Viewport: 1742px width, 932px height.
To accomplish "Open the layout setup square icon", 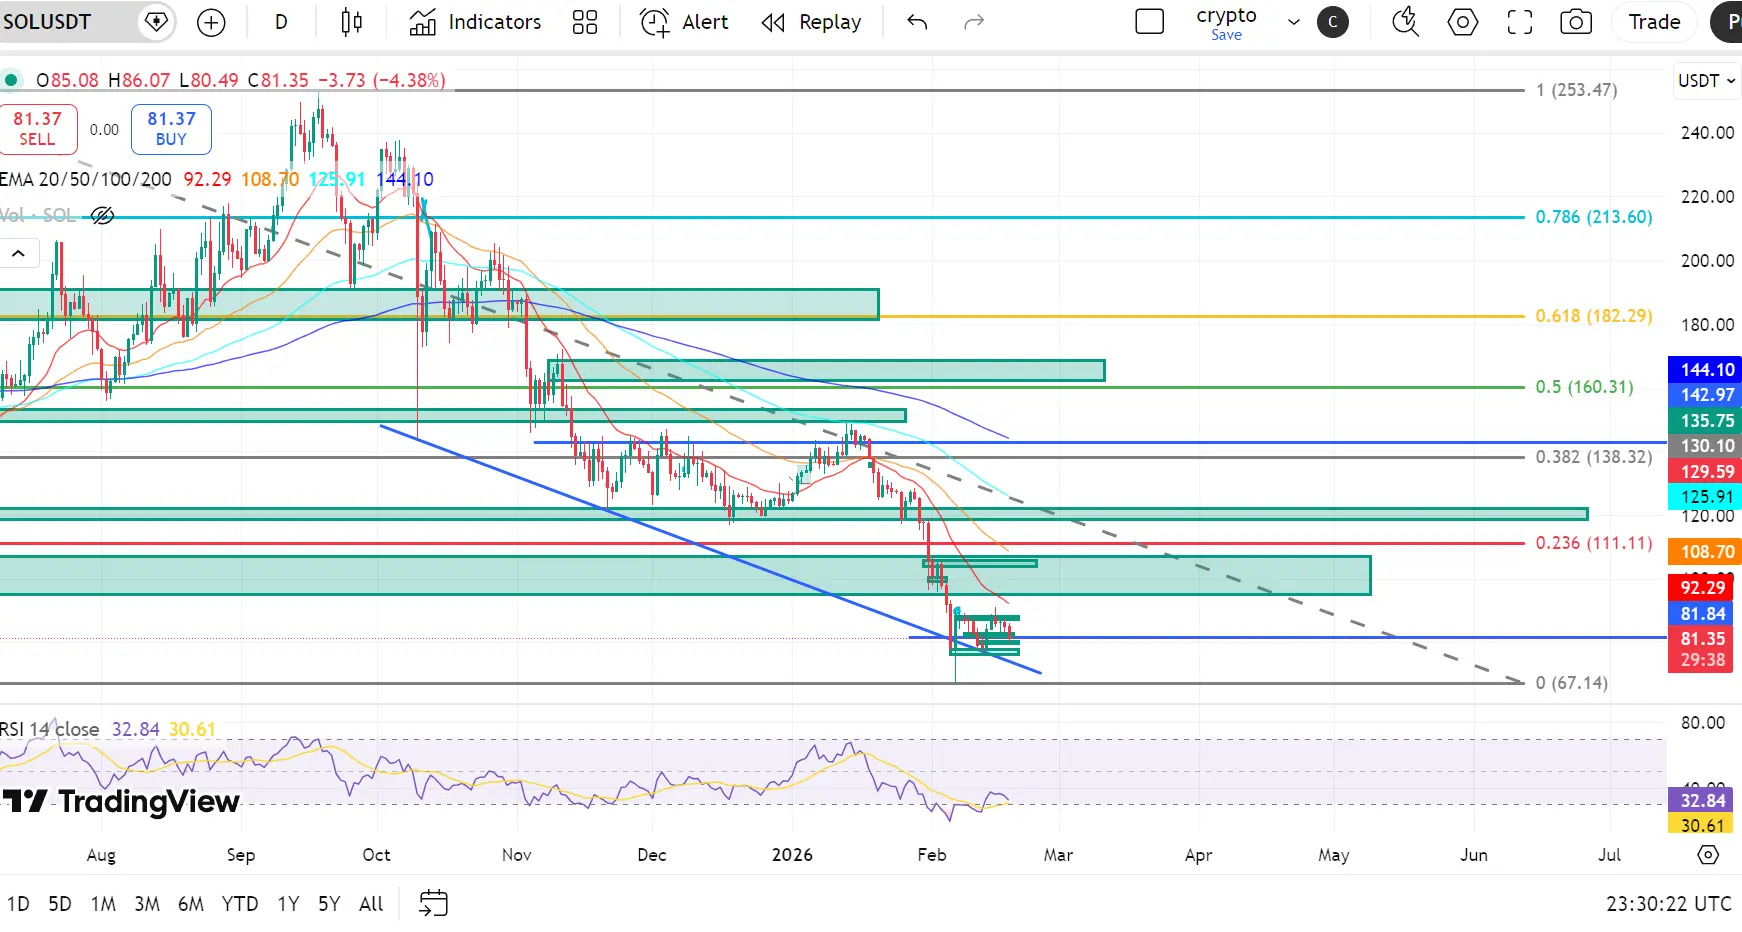I will pyautogui.click(x=1150, y=22).
